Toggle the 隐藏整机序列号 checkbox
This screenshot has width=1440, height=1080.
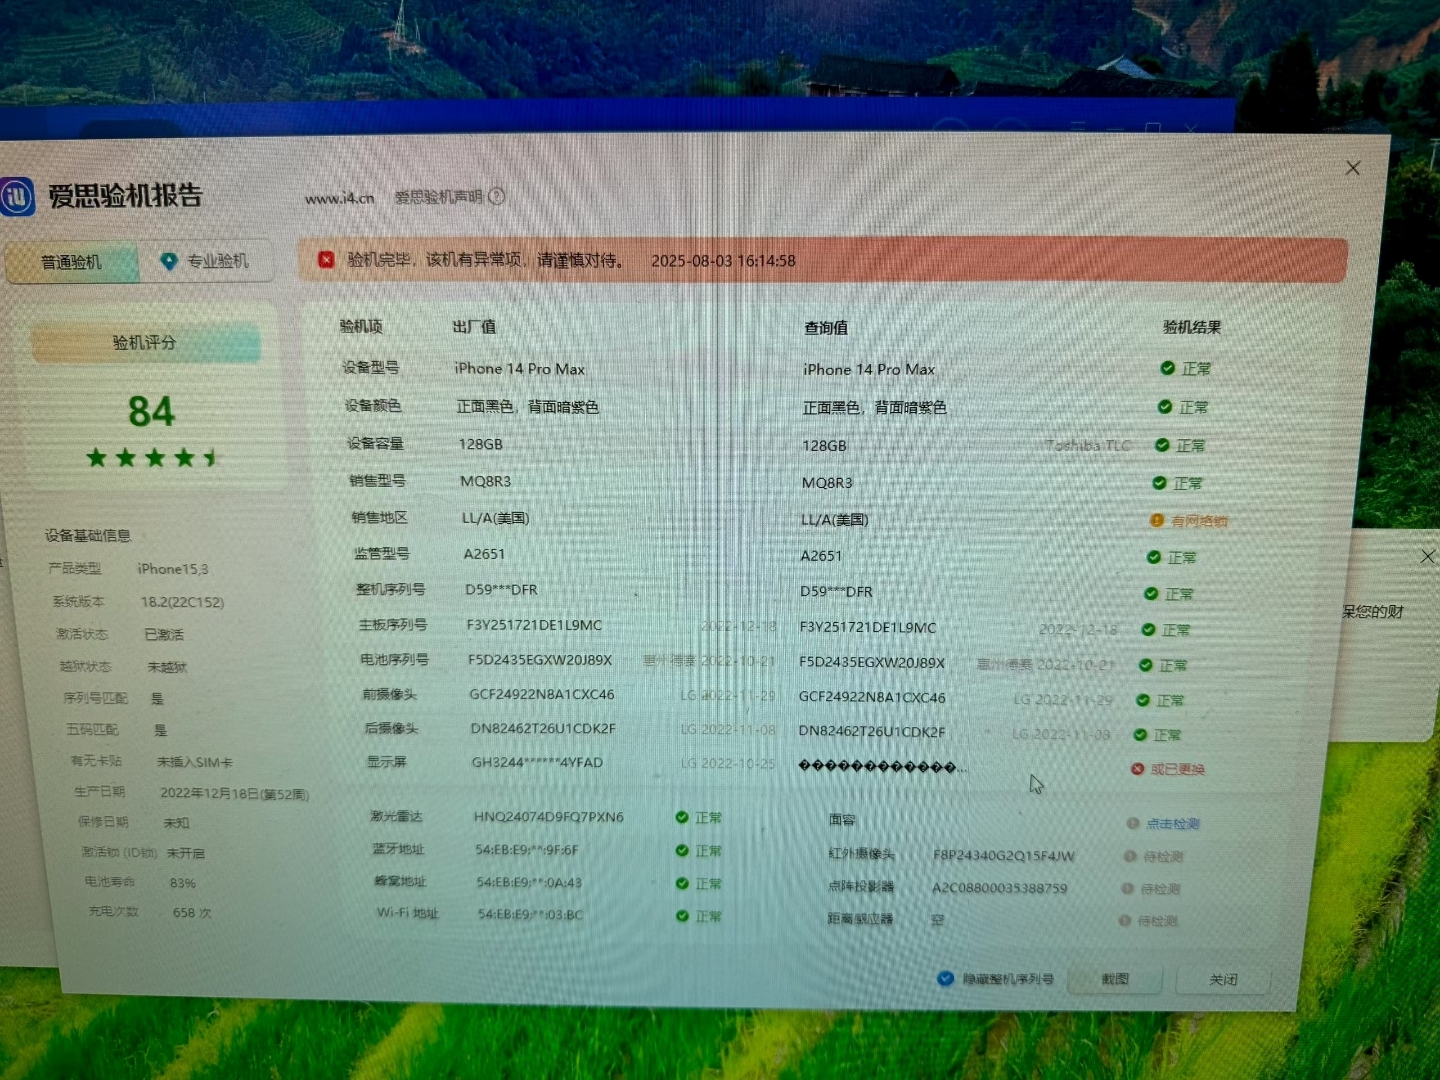[x=945, y=979]
